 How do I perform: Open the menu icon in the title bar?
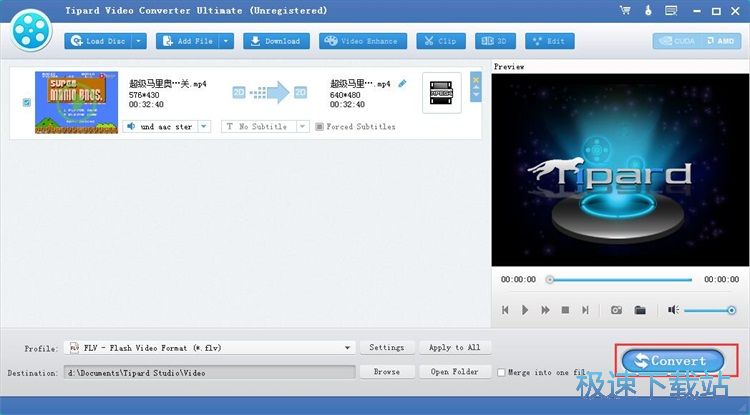(671, 11)
